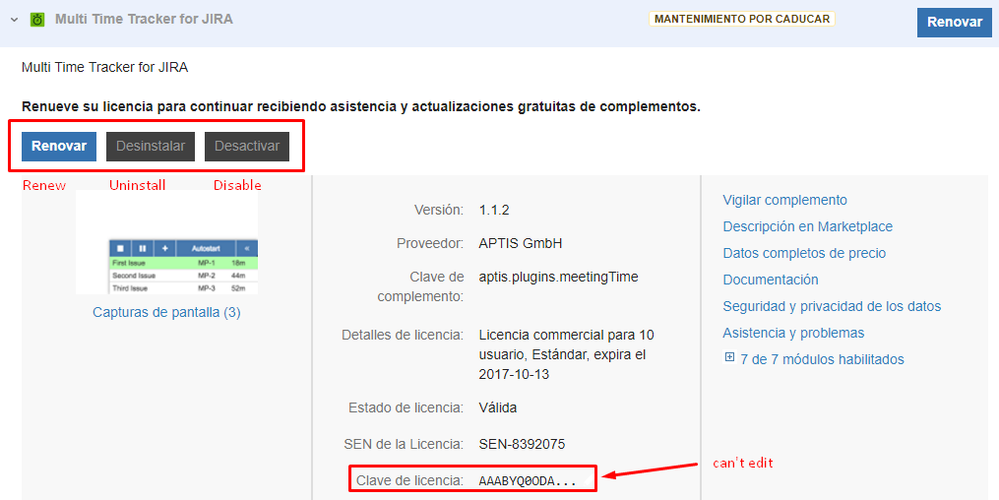Select the aptis.plugins.meetingTime add-on key
Image resolution: width=999 pixels, height=500 pixels.
point(558,277)
